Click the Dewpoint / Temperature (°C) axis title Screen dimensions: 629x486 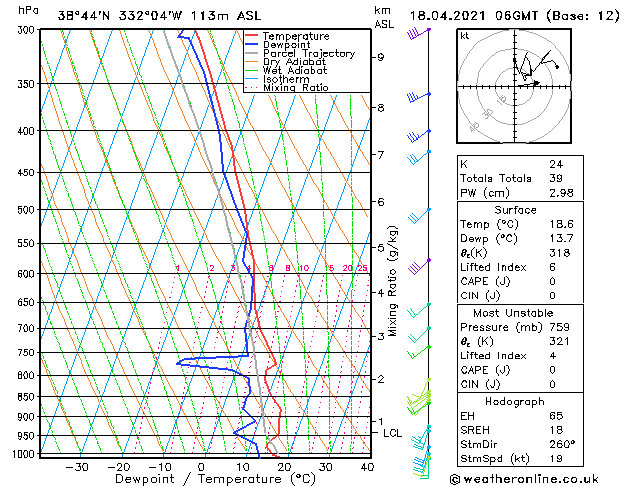click(215, 479)
